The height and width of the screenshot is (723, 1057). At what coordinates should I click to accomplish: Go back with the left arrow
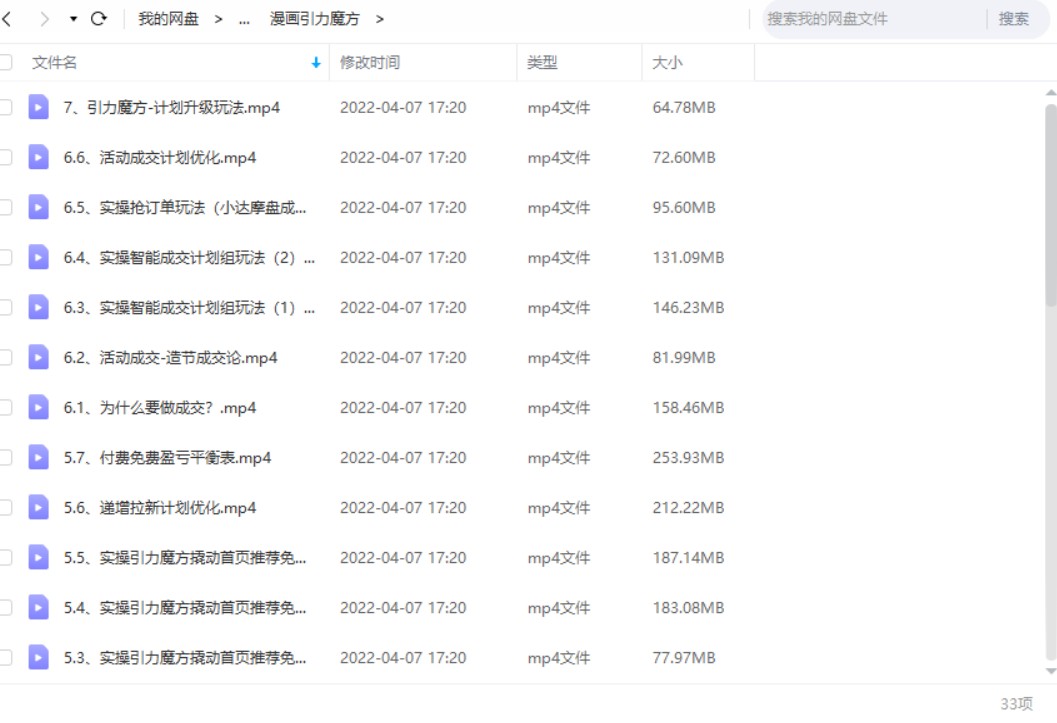7,19
